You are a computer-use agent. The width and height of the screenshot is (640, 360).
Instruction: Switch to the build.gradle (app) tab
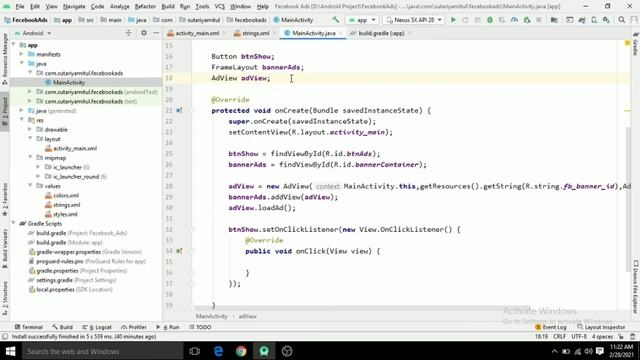381,33
